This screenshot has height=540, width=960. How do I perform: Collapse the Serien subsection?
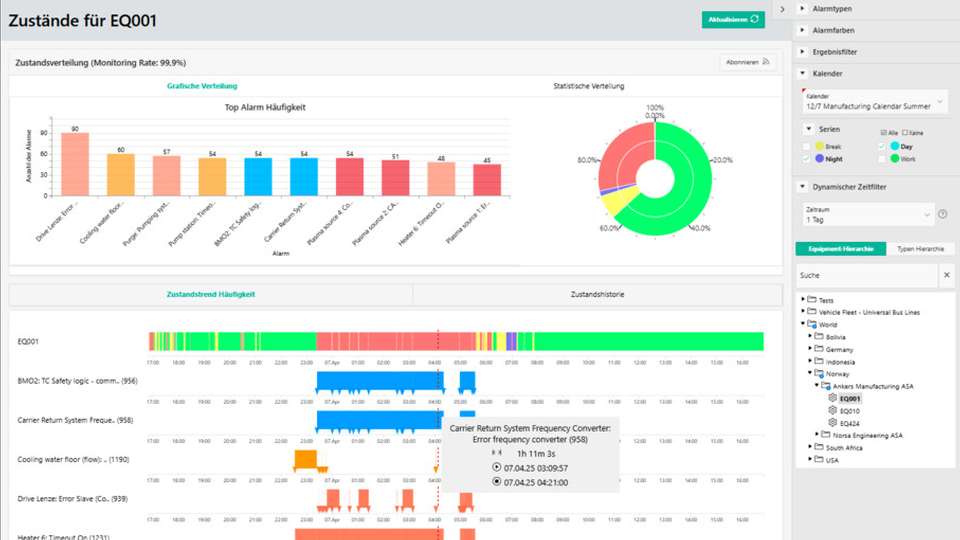pyautogui.click(x=809, y=129)
